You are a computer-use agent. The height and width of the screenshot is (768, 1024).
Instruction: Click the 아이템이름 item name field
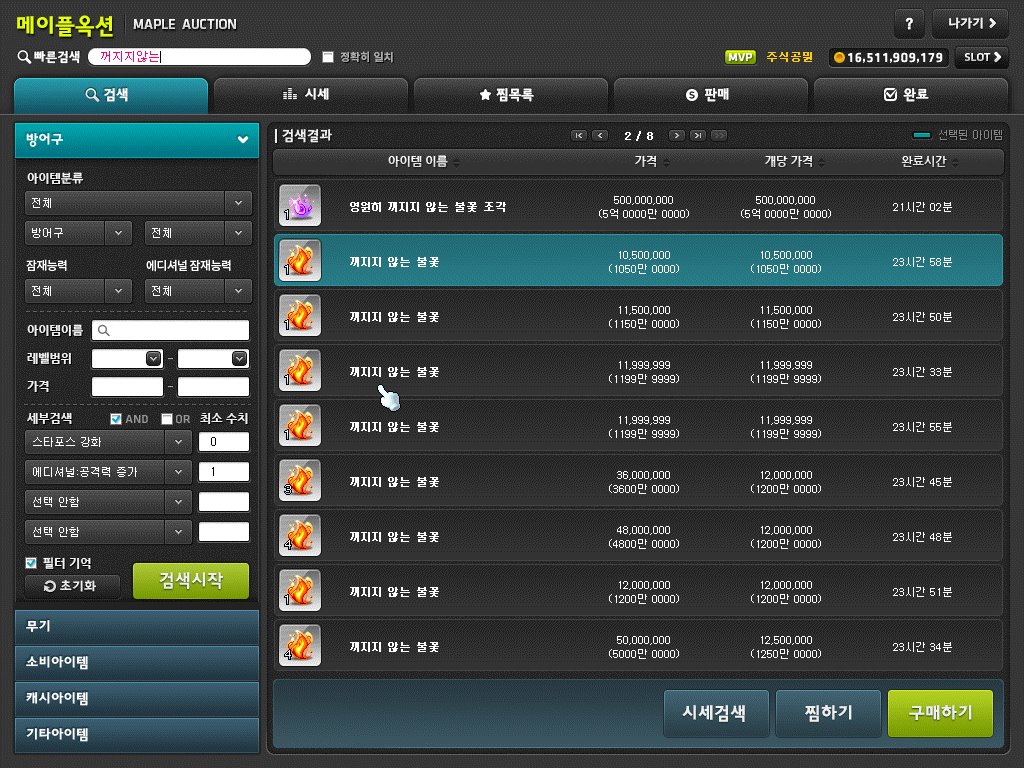click(x=170, y=330)
